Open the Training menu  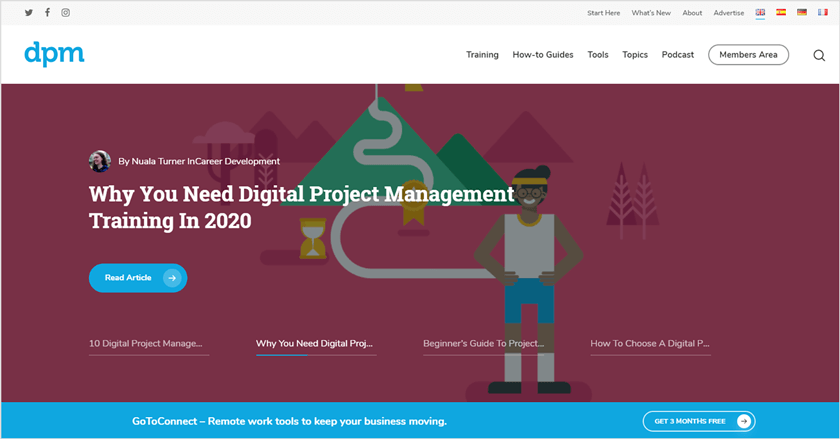click(482, 55)
